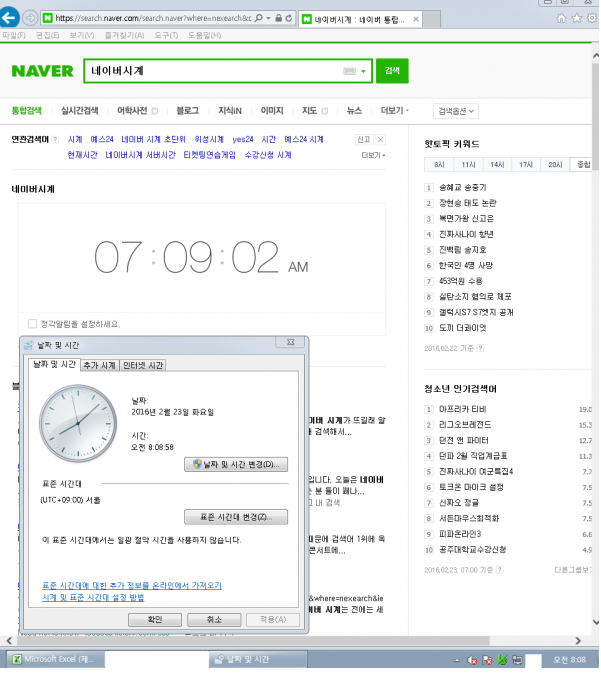Close the related searches with X icon
The image size is (601, 677).
380,139
